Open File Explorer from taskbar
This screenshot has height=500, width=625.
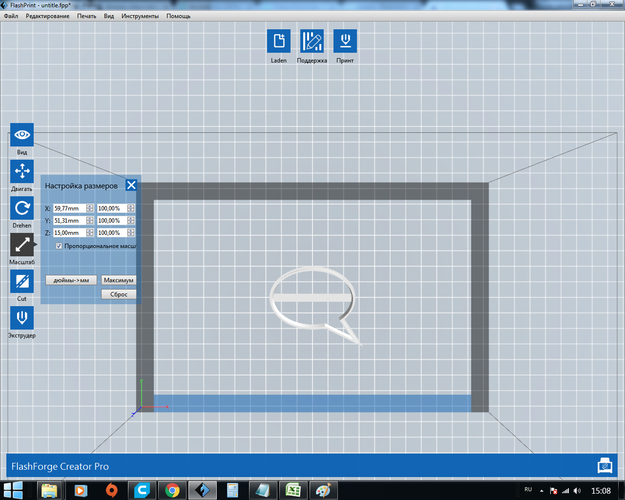[49, 490]
